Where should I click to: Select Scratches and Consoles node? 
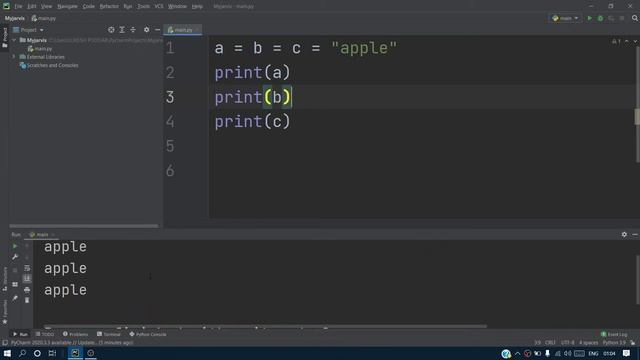click(x=49, y=65)
